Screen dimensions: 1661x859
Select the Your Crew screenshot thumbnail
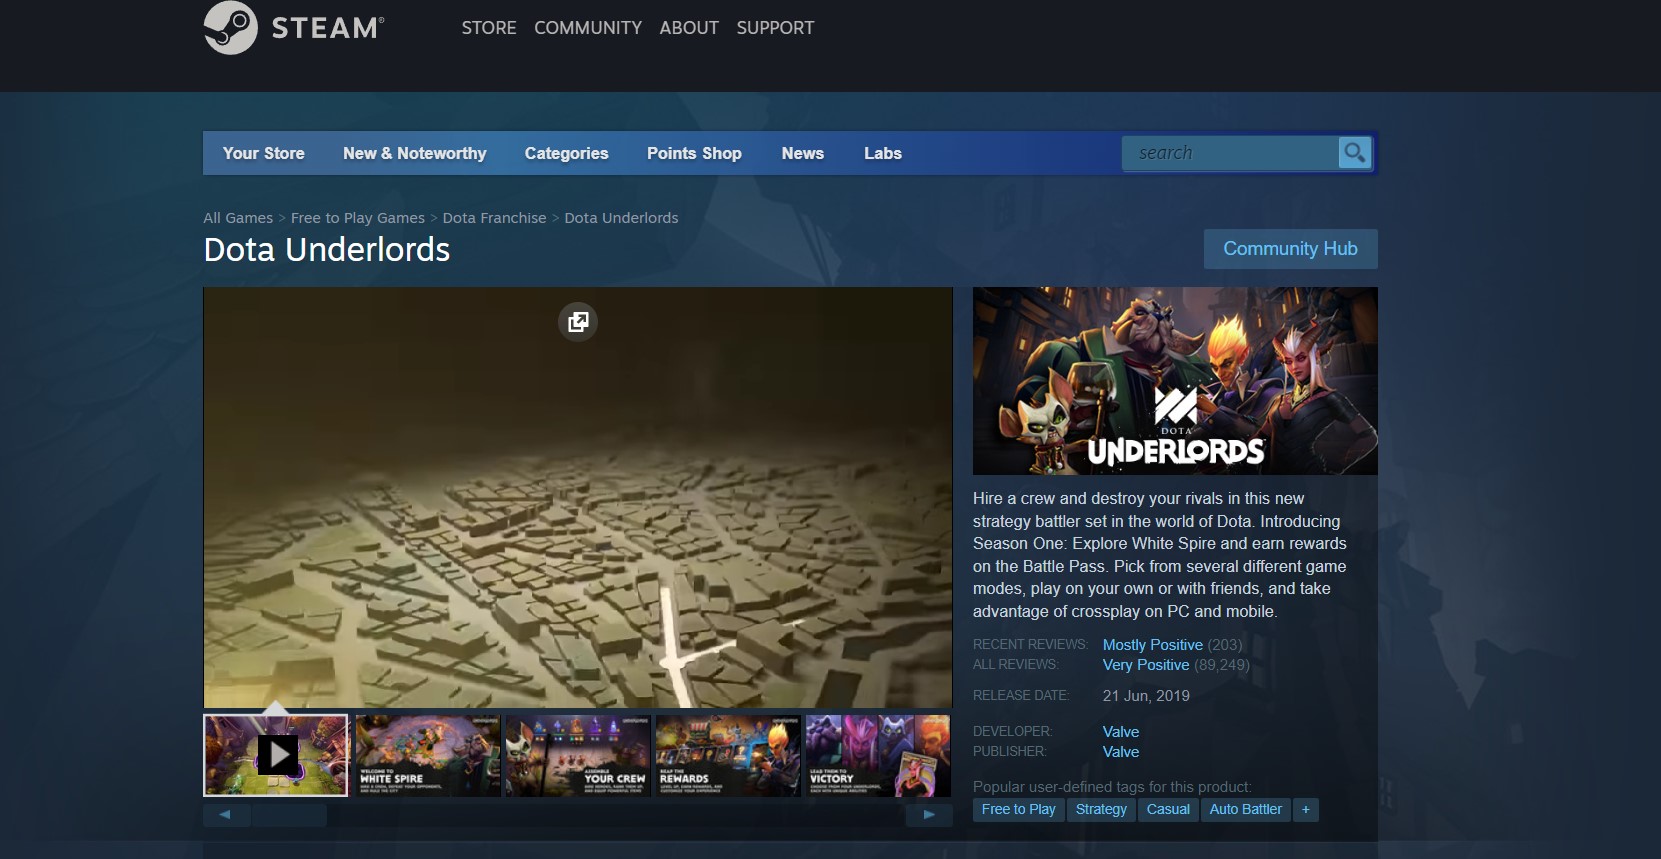click(x=578, y=755)
